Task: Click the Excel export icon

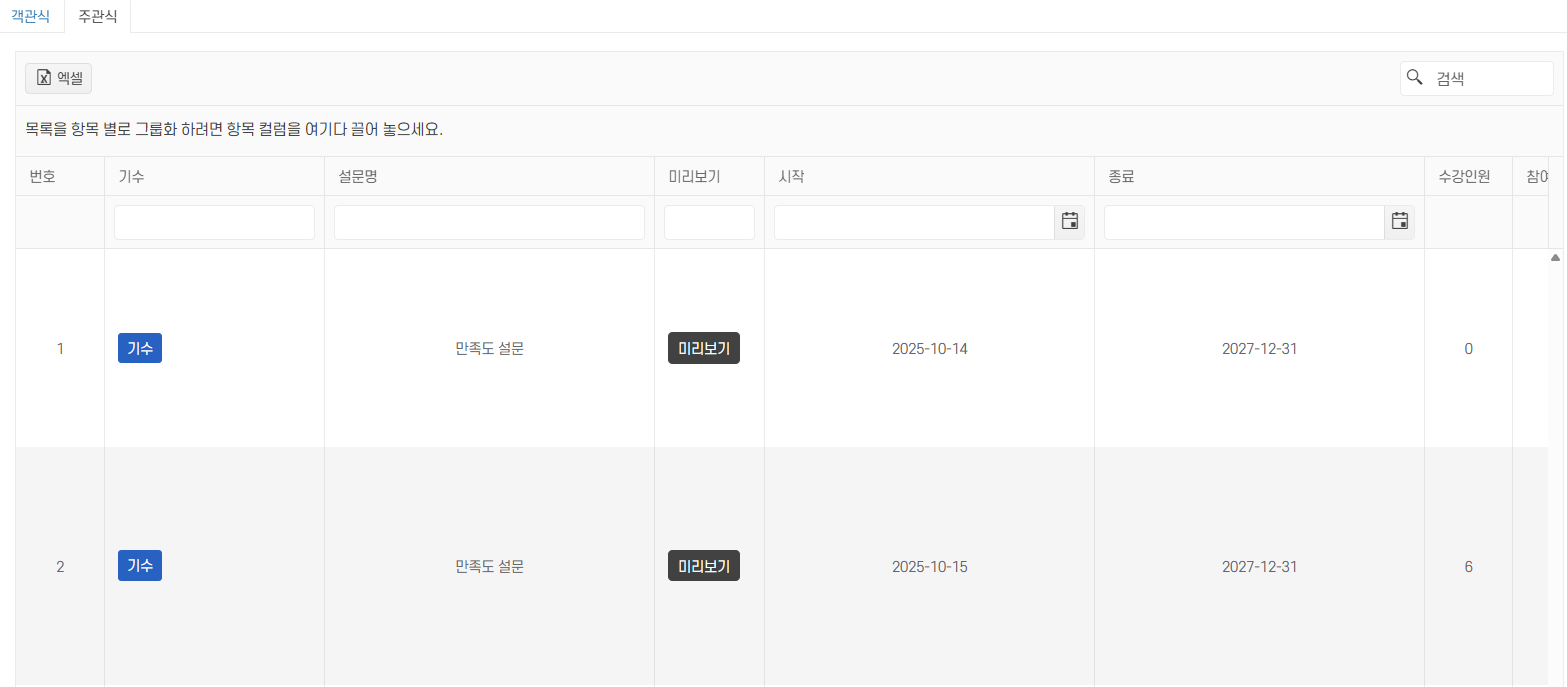Action: [x=44, y=78]
